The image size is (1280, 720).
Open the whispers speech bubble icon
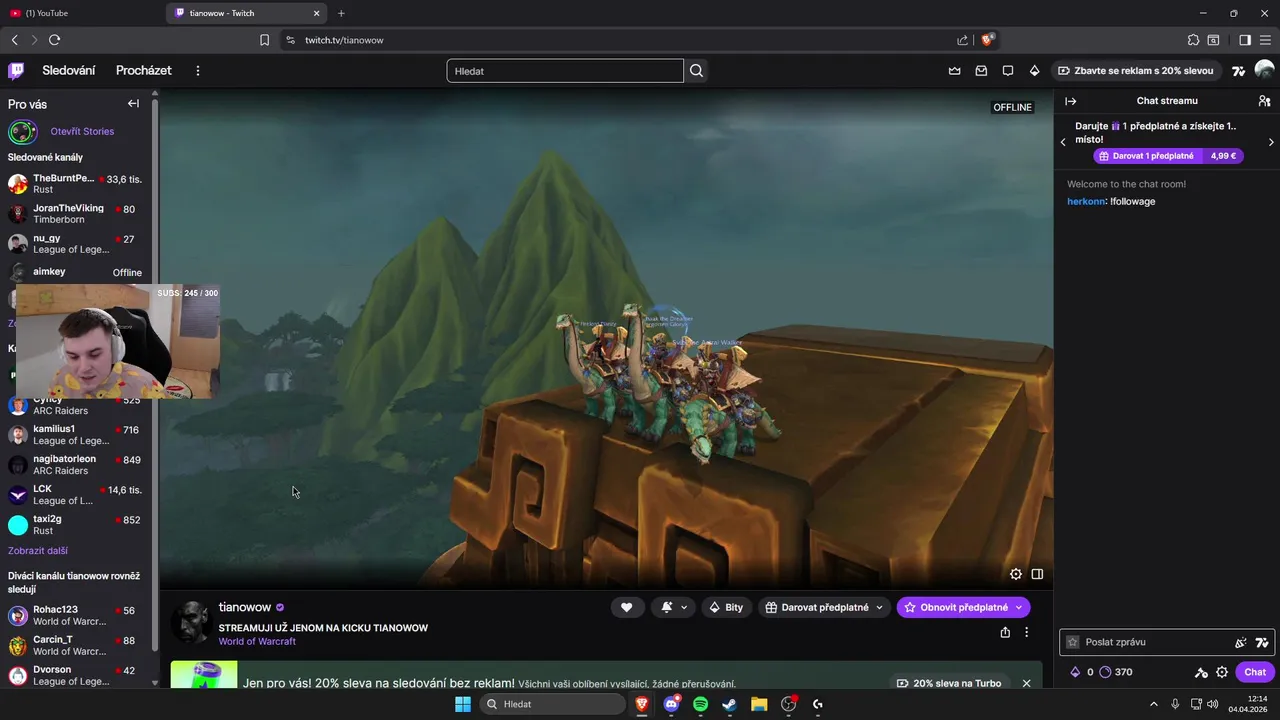click(1008, 71)
